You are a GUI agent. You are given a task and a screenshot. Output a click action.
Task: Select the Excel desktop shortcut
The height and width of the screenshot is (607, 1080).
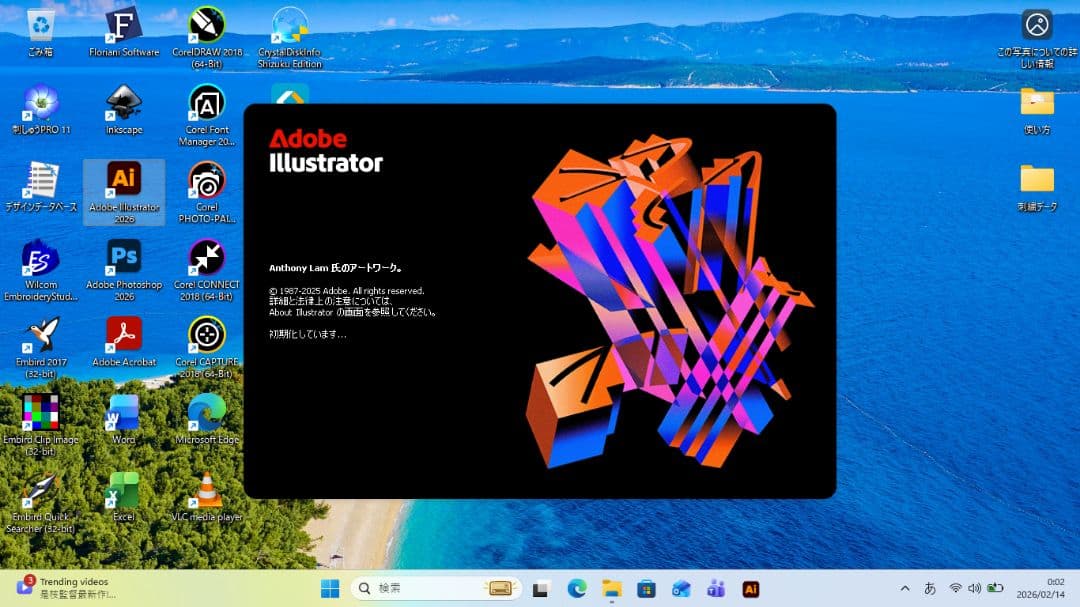(x=124, y=490)
